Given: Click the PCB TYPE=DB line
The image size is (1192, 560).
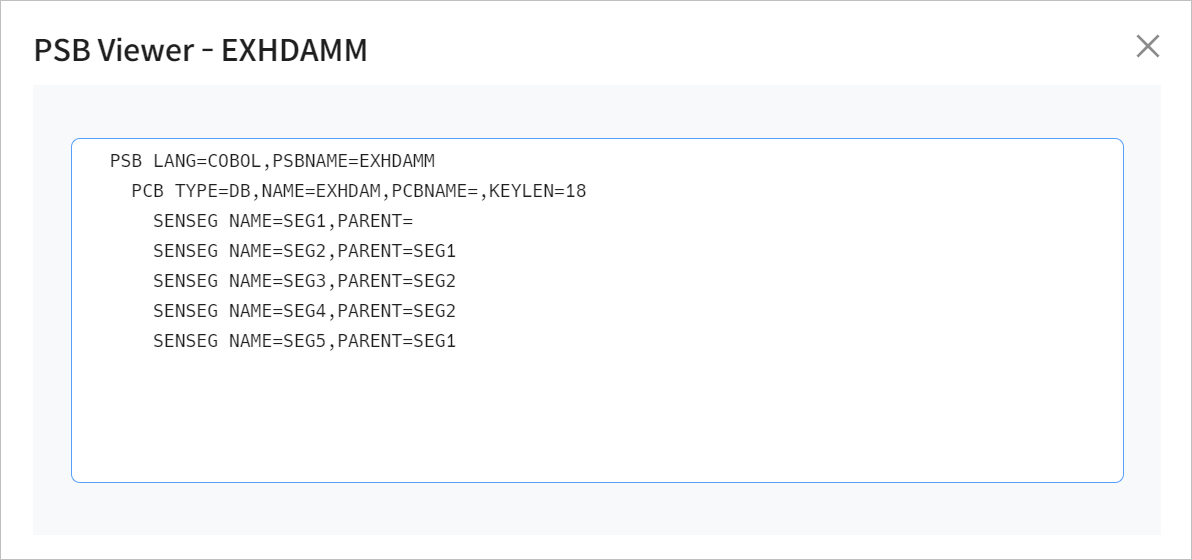Looking at the screenshot, I should (x=358, y=191).
